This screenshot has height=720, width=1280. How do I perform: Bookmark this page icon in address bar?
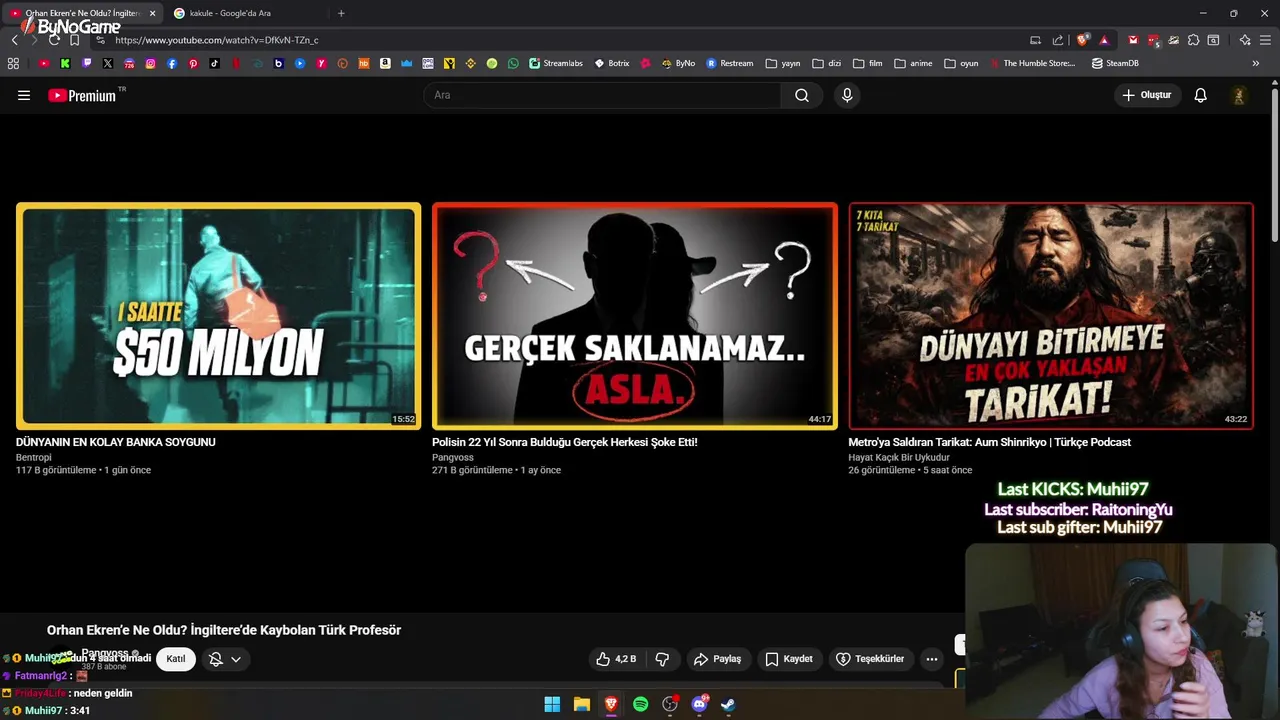tap(74, 40)
